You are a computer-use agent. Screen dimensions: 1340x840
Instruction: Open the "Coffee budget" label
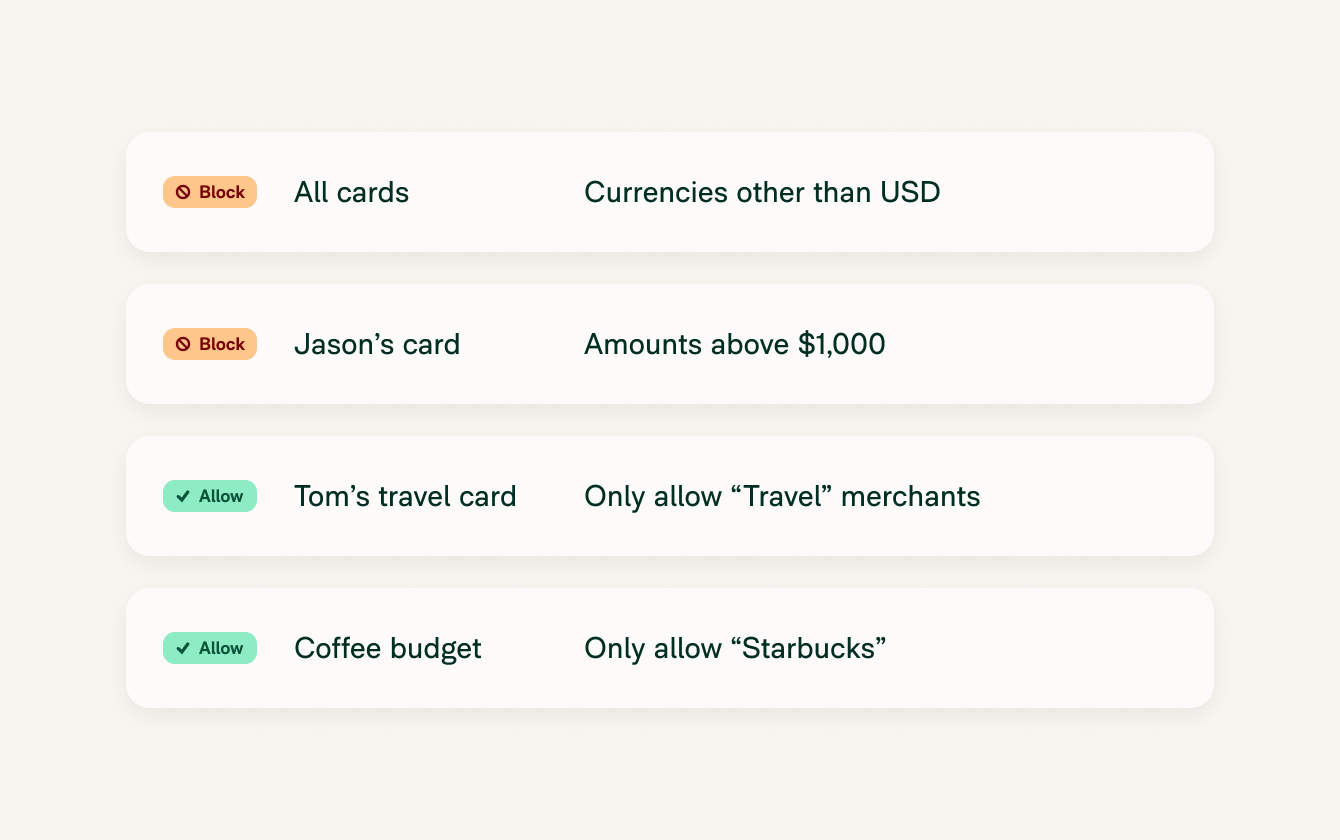pyautogui.click(x=388, y=648)
